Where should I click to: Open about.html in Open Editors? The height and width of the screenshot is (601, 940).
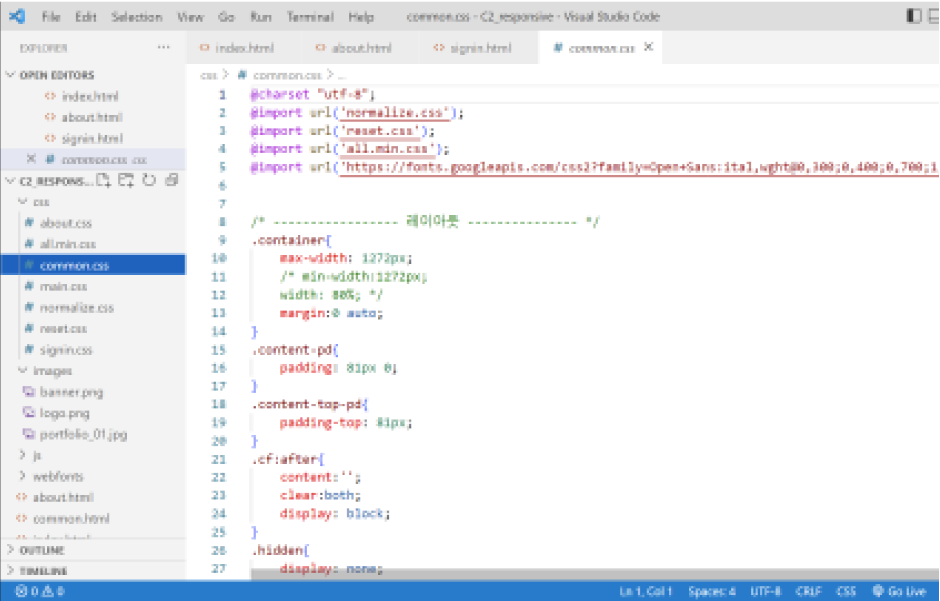click(92, 117)
